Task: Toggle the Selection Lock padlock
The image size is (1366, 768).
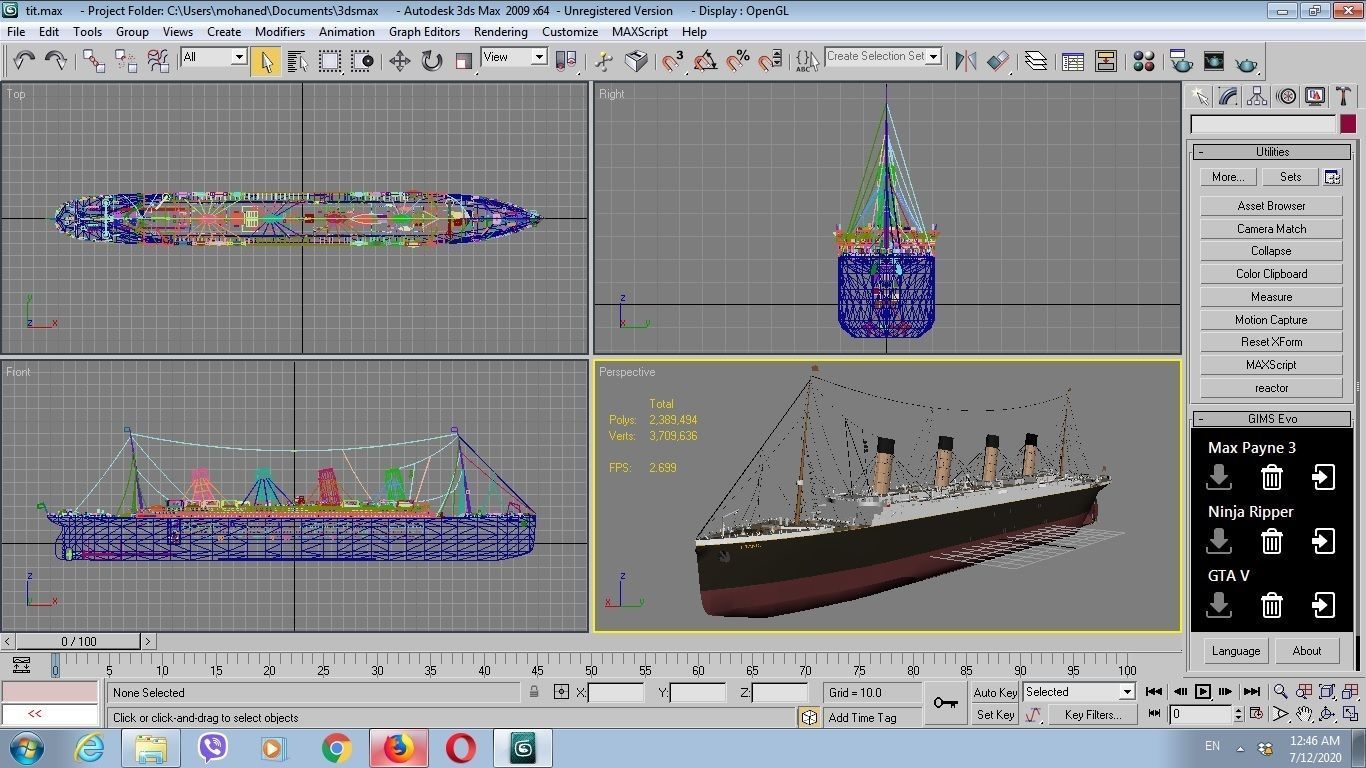Action: coord(534,692)
